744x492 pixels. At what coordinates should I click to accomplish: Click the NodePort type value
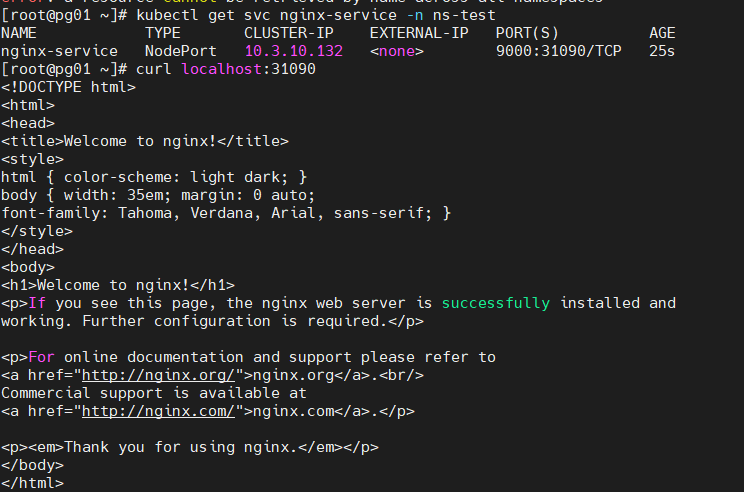[181, 51]
